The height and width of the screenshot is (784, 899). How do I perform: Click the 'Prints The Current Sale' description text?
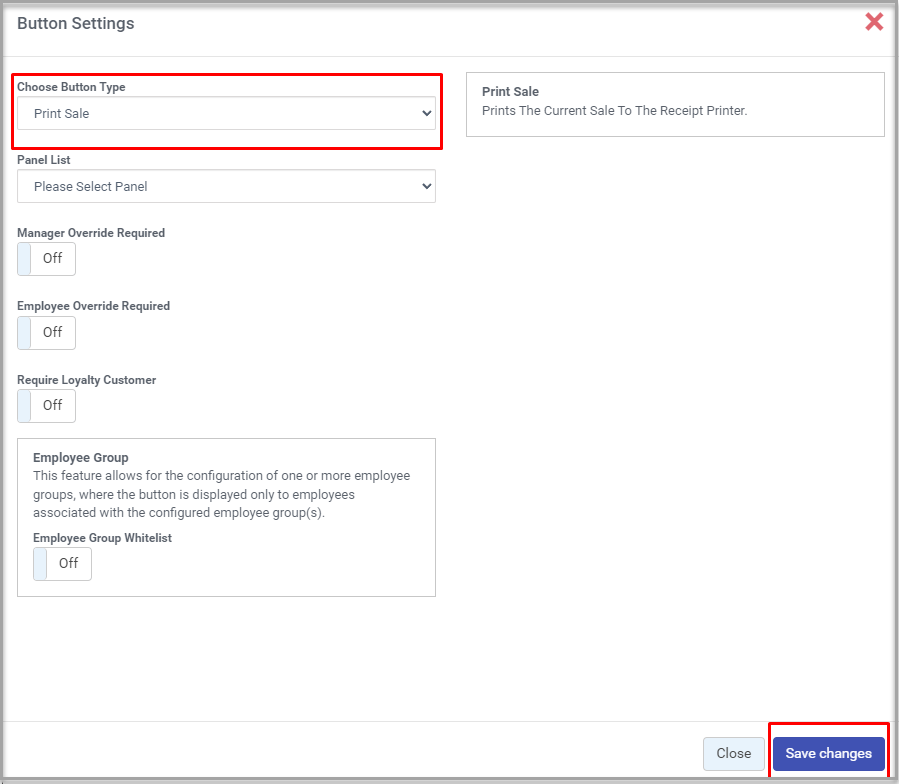point(614,110)
